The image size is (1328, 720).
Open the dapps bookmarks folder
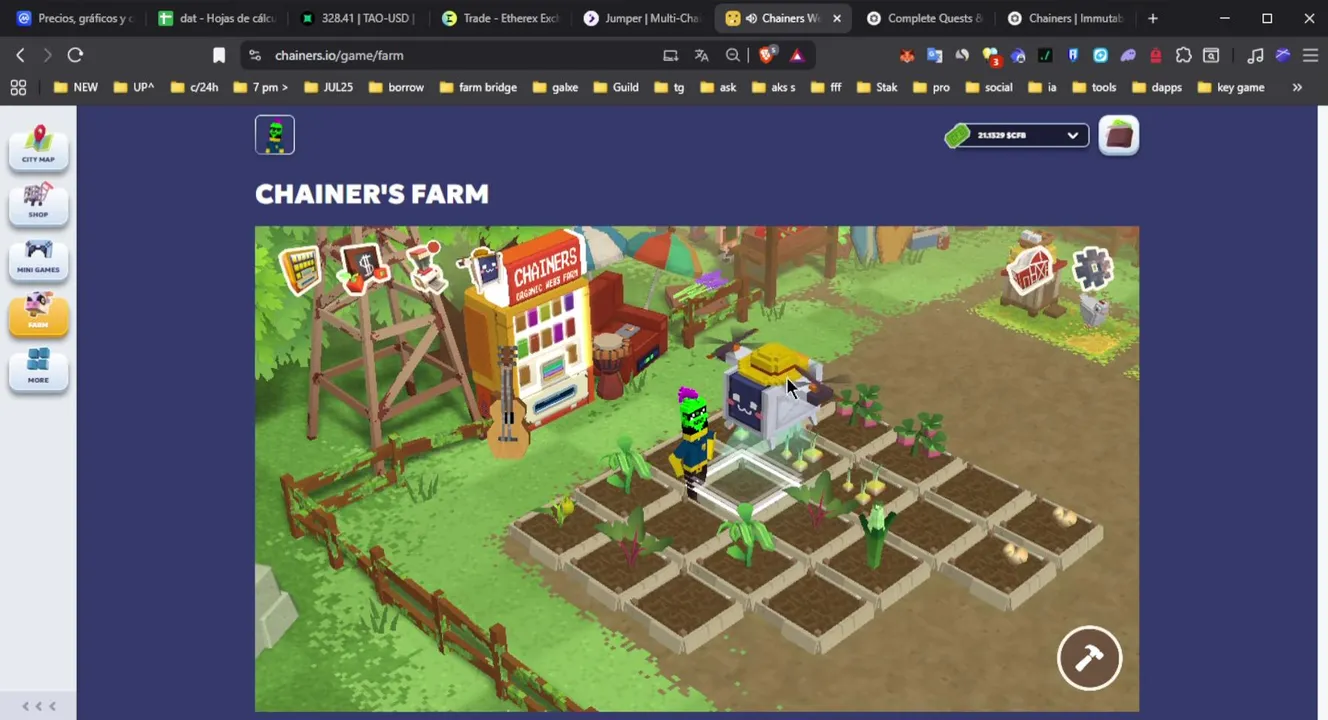(1157, 87)
